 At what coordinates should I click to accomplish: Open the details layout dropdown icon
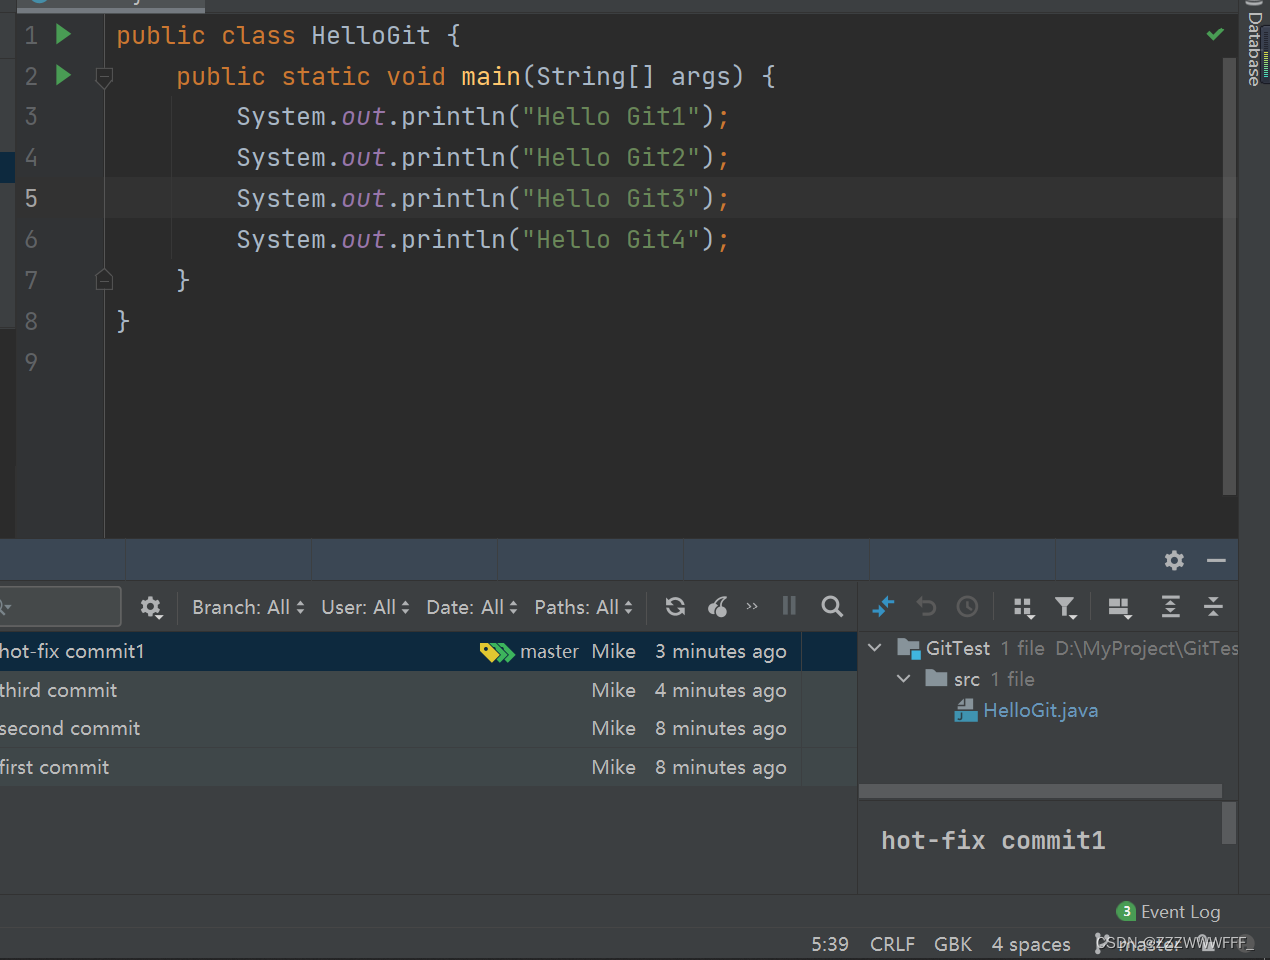pos(1120,607)
